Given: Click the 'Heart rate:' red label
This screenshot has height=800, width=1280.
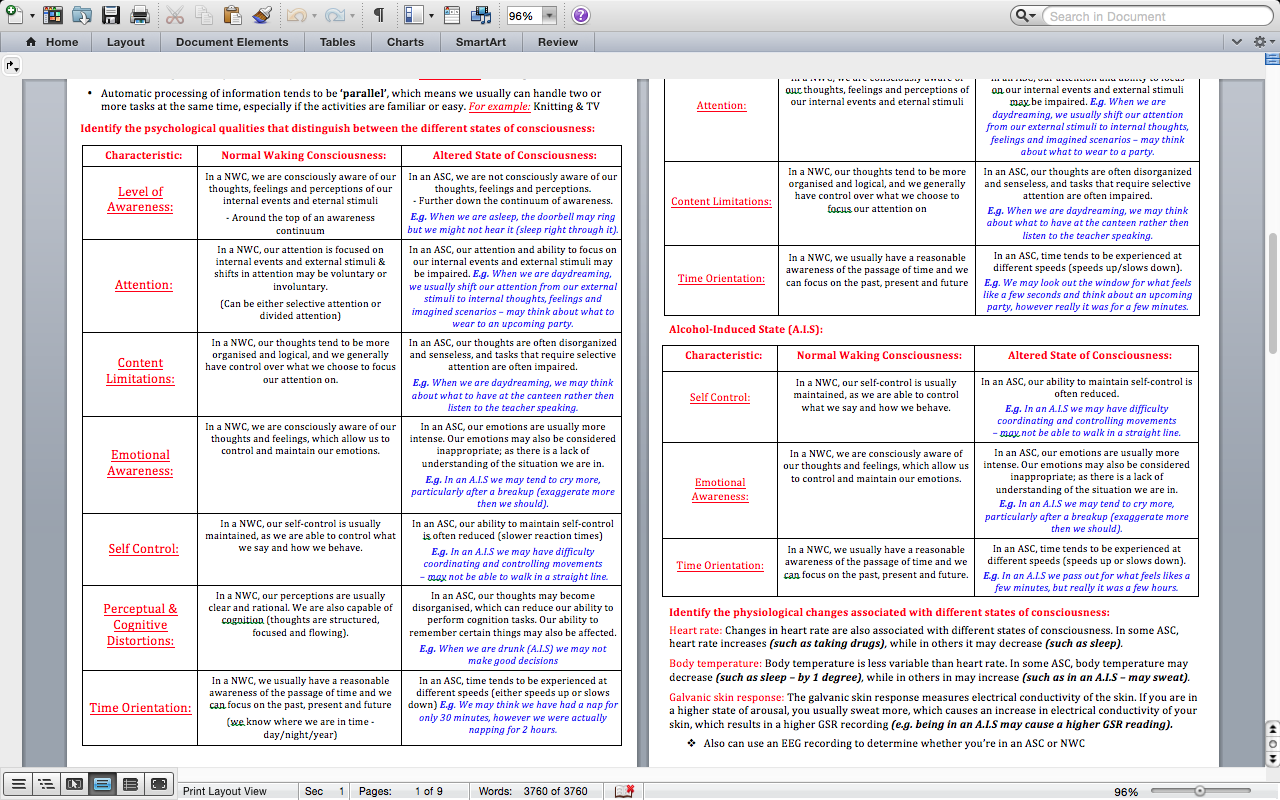Looking at the screenshot, I should pyautogui.click(x=695, y=630).
